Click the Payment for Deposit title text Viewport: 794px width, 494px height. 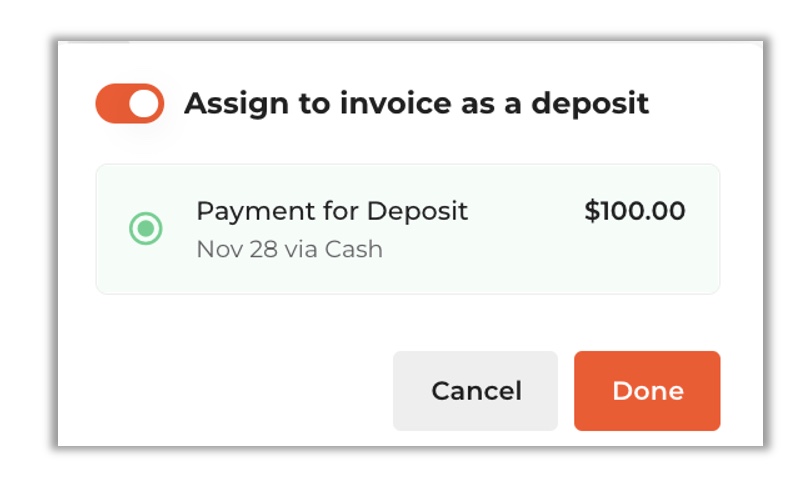pos(332,211)
